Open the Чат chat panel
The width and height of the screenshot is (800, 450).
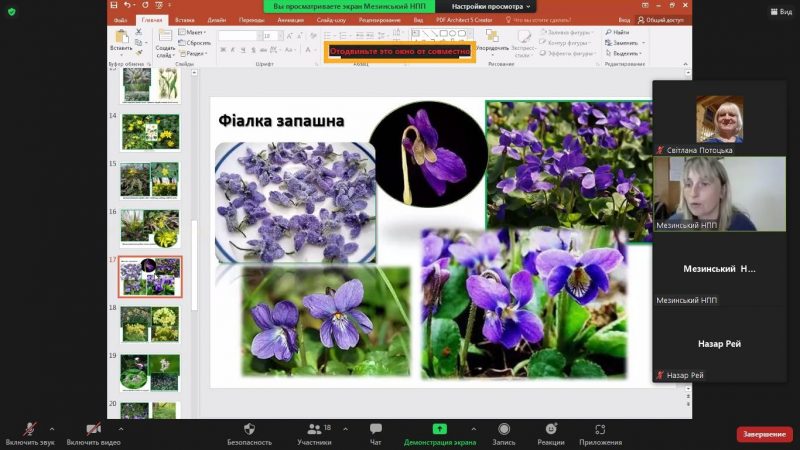(376, 429)
